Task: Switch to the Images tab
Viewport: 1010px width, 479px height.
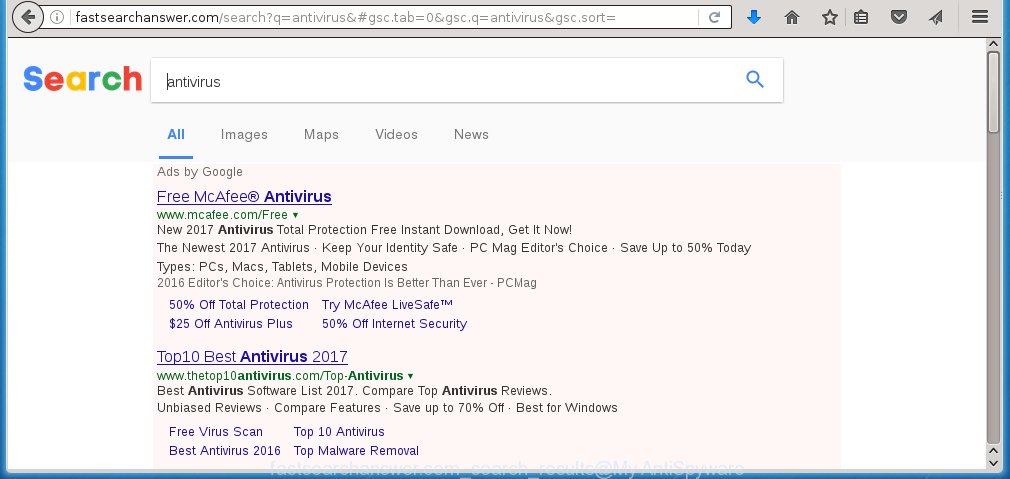Action: pos(244,135)
